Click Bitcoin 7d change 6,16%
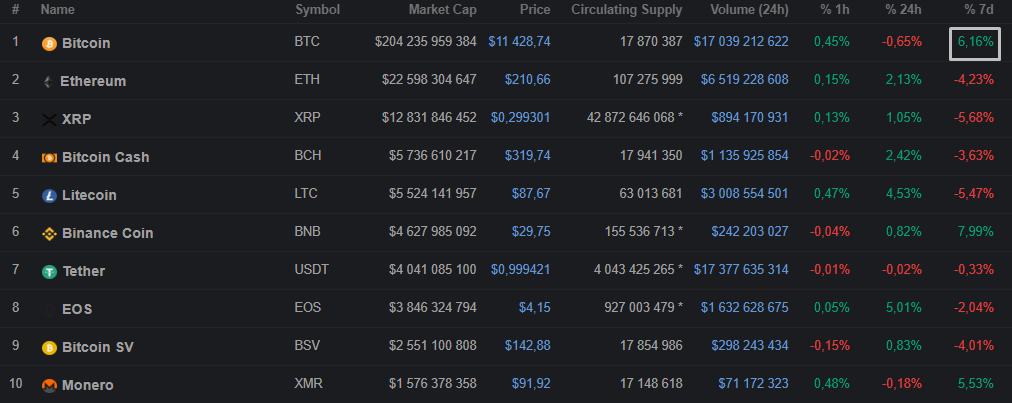 pyautogui.click(x=975, y=43)
